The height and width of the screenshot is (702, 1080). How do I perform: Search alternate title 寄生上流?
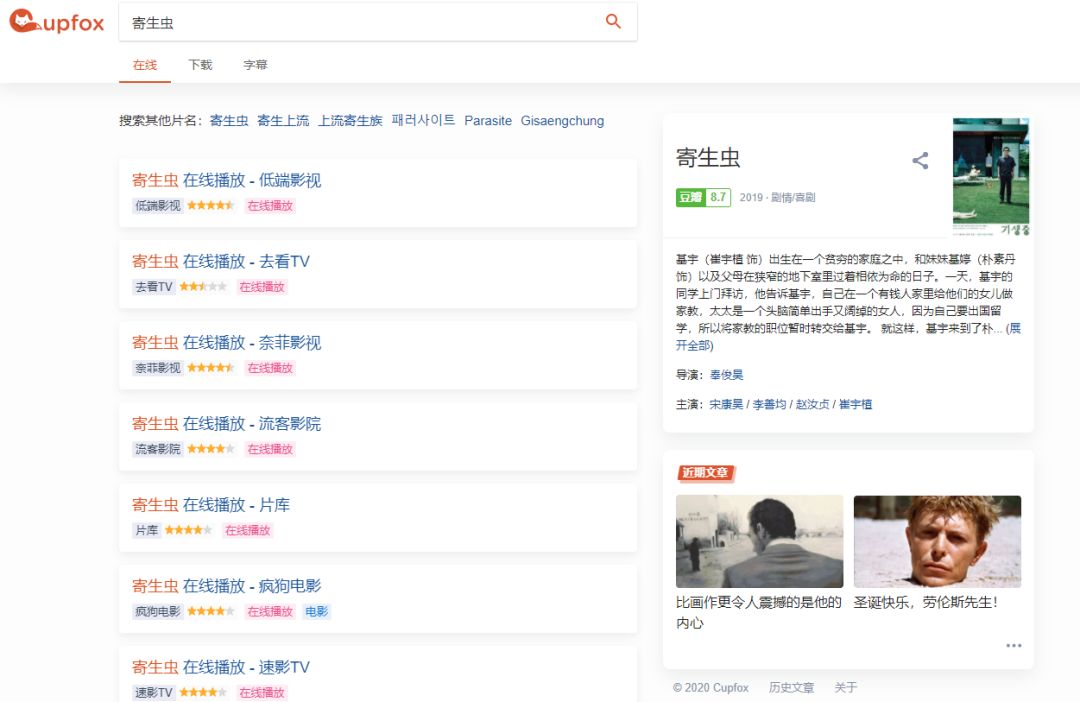tap(283, 121)
